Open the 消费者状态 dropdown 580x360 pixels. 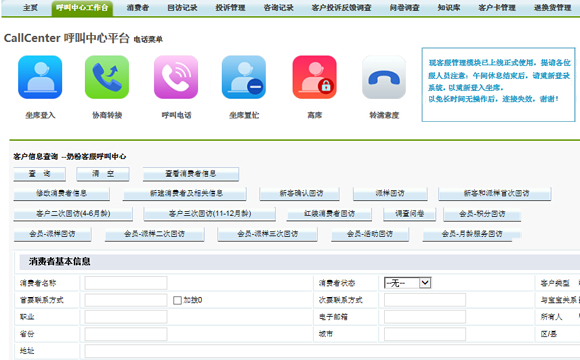[x=407, y=283]
